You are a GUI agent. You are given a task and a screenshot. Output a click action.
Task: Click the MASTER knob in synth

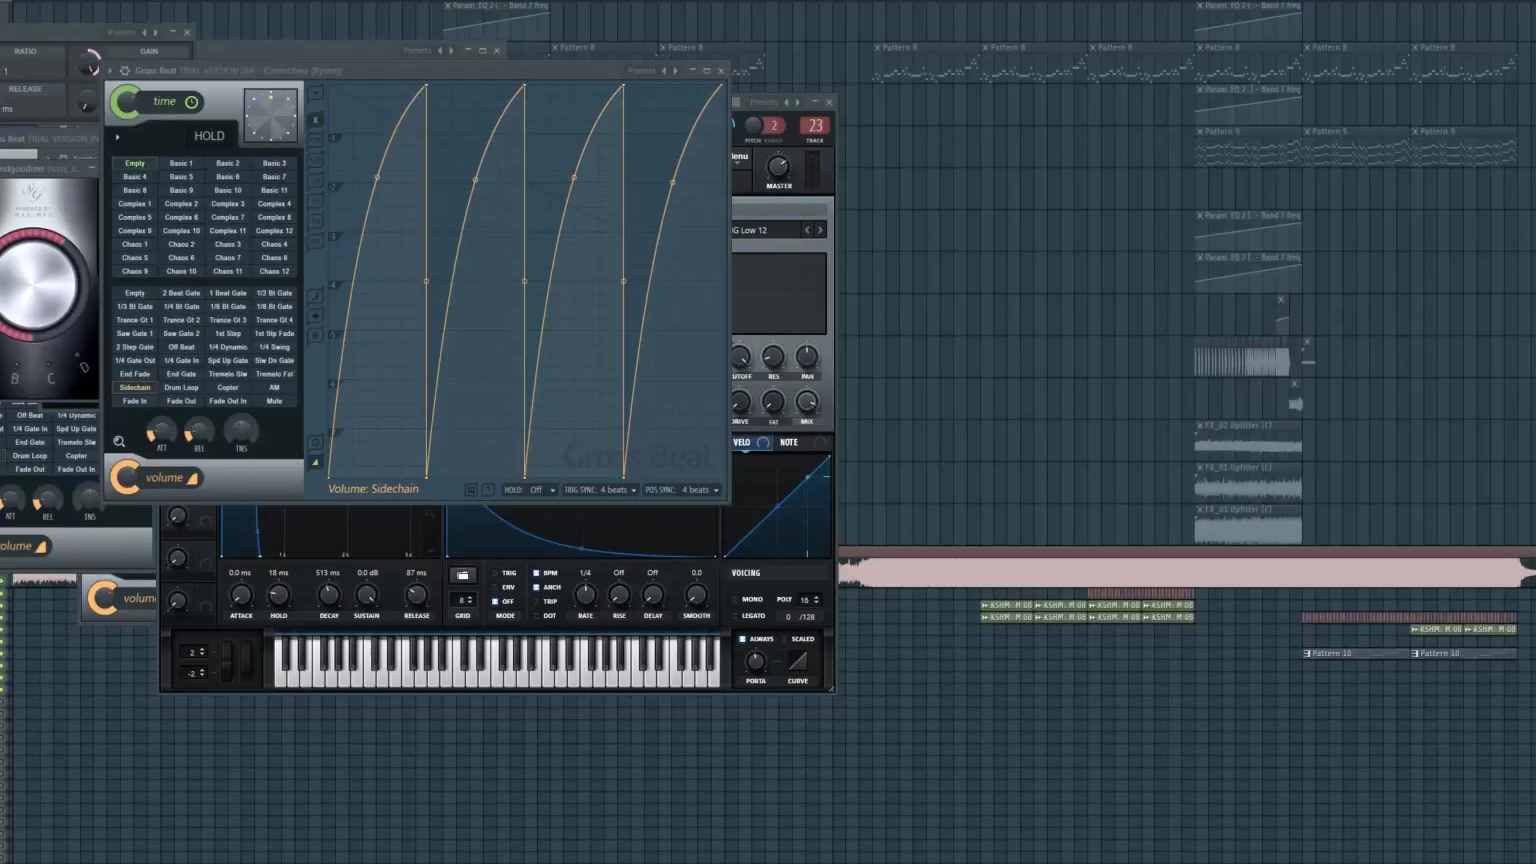point(778,166)
